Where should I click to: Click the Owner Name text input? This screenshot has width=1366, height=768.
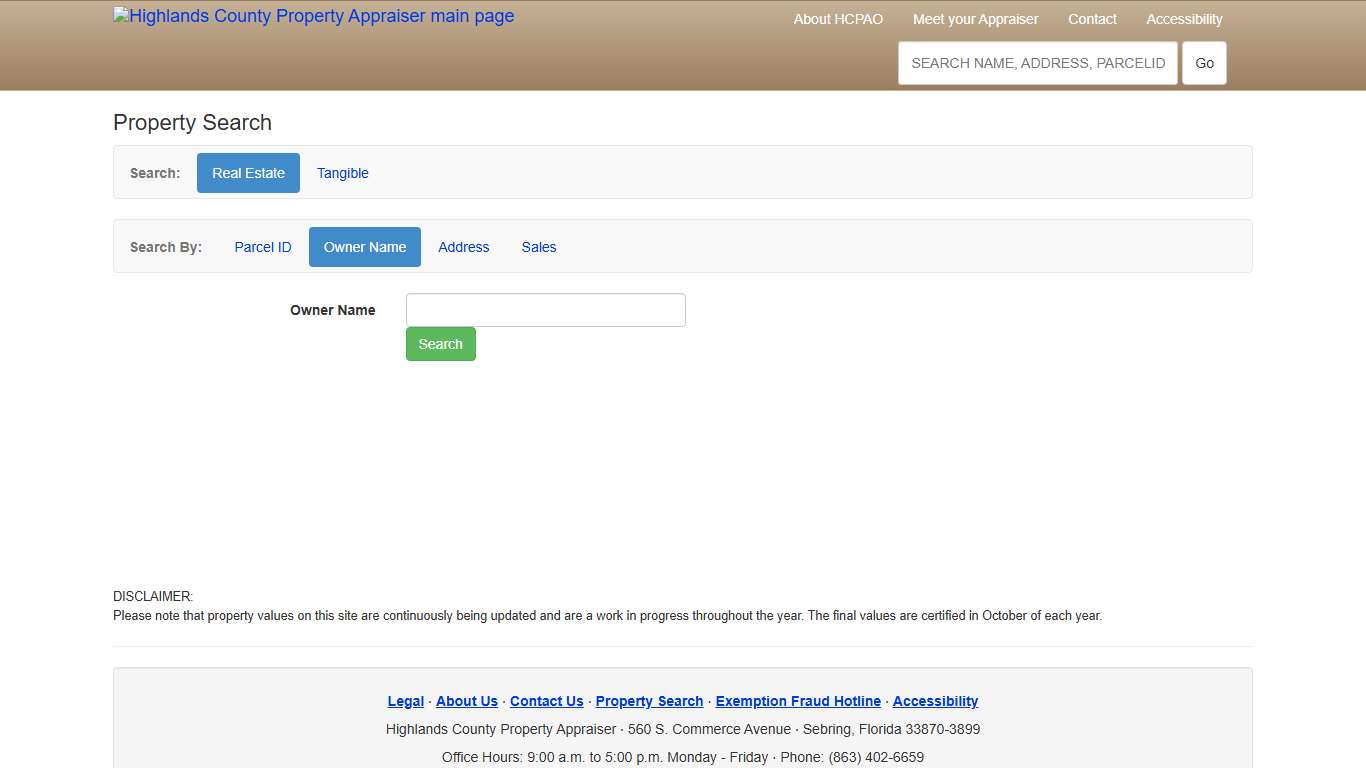(x=545, y=310)
